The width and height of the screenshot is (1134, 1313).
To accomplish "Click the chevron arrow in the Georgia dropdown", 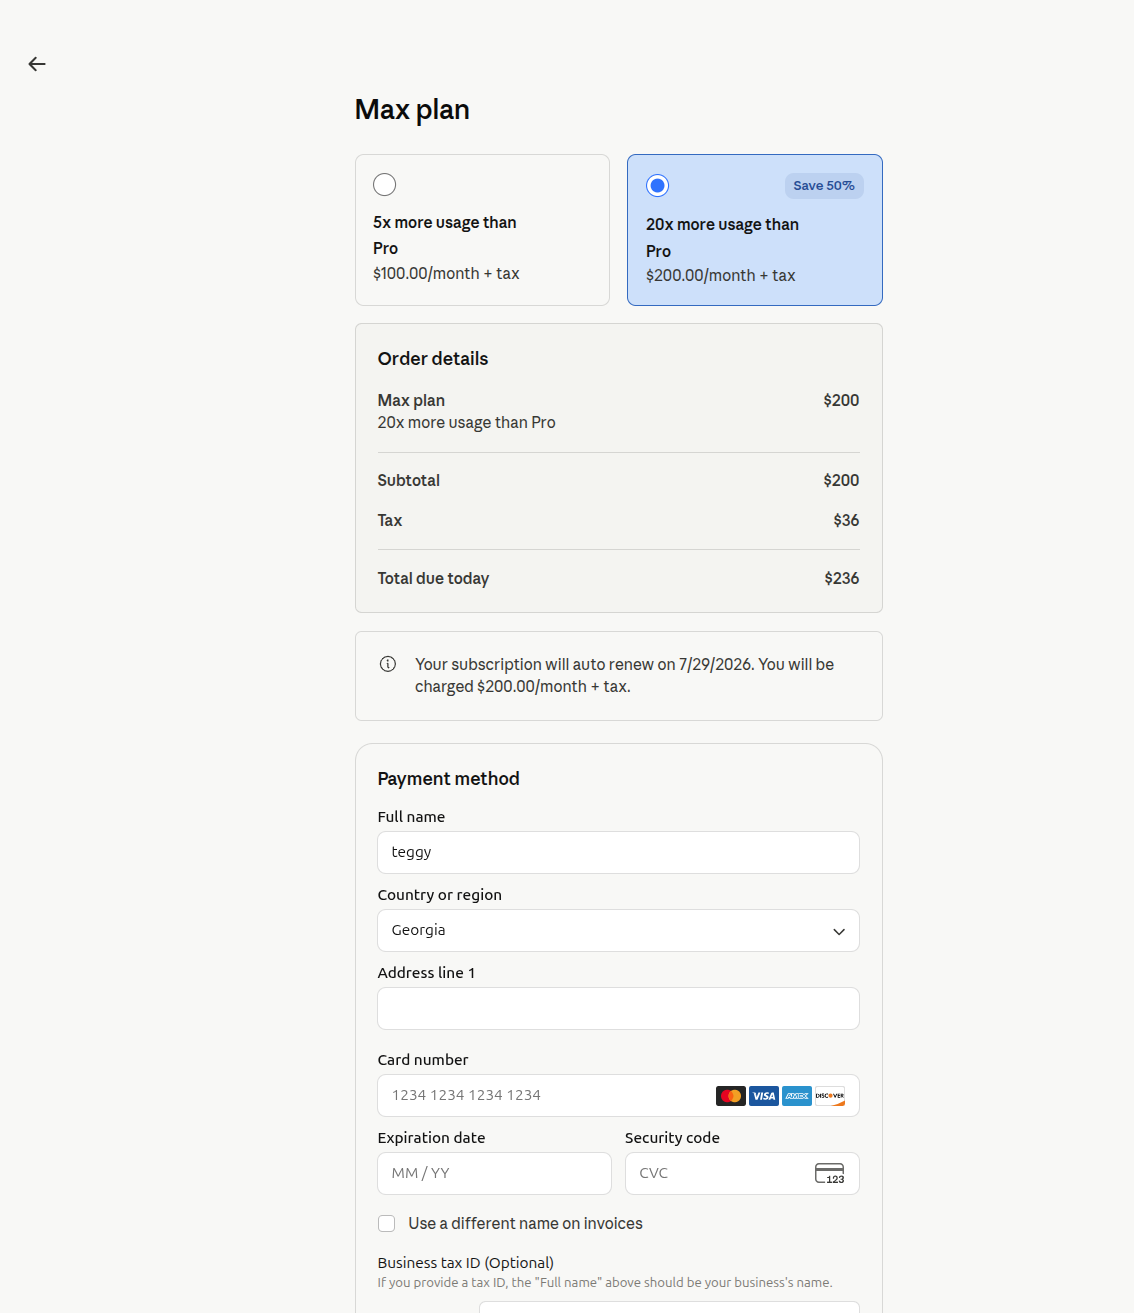I will pos(839,931).
